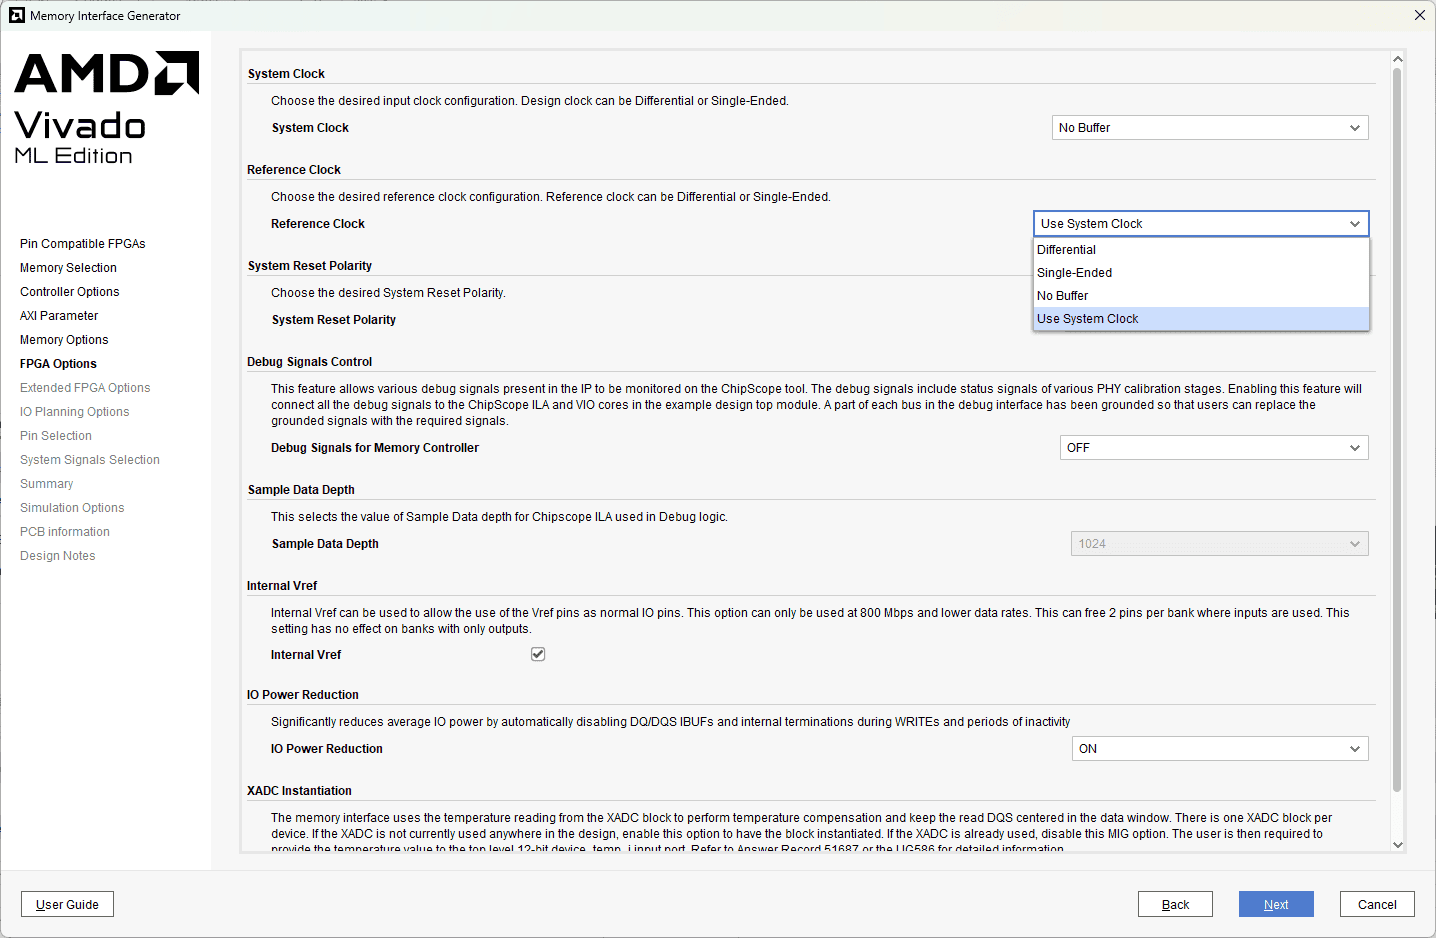Open Controller Options step in sidebar
Screen dimensions: 1436x938
(x=69, y=292)
